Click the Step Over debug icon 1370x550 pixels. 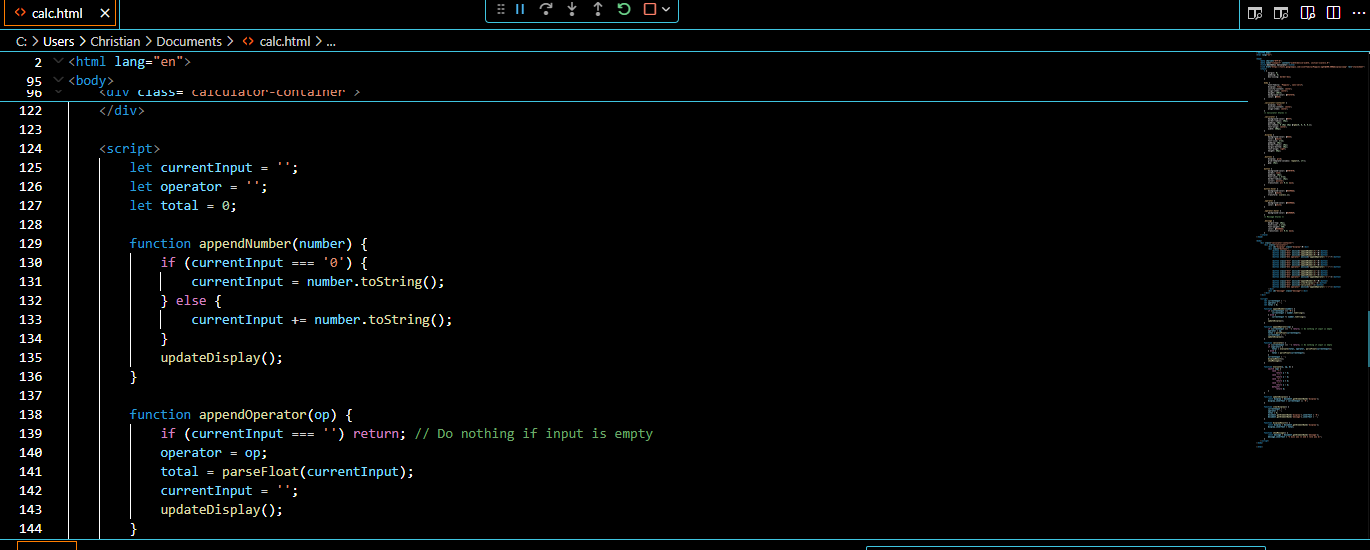click(x=546, y=9)
